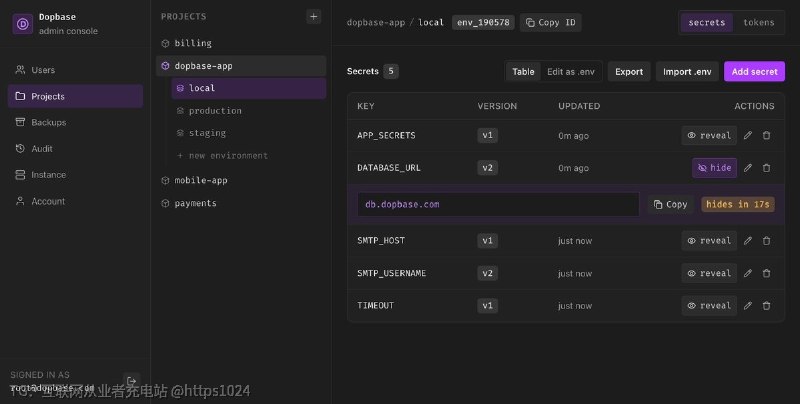Viewport: 800px width, 404px height.
Task: Copy the environment ID
Action: point(551,22)
